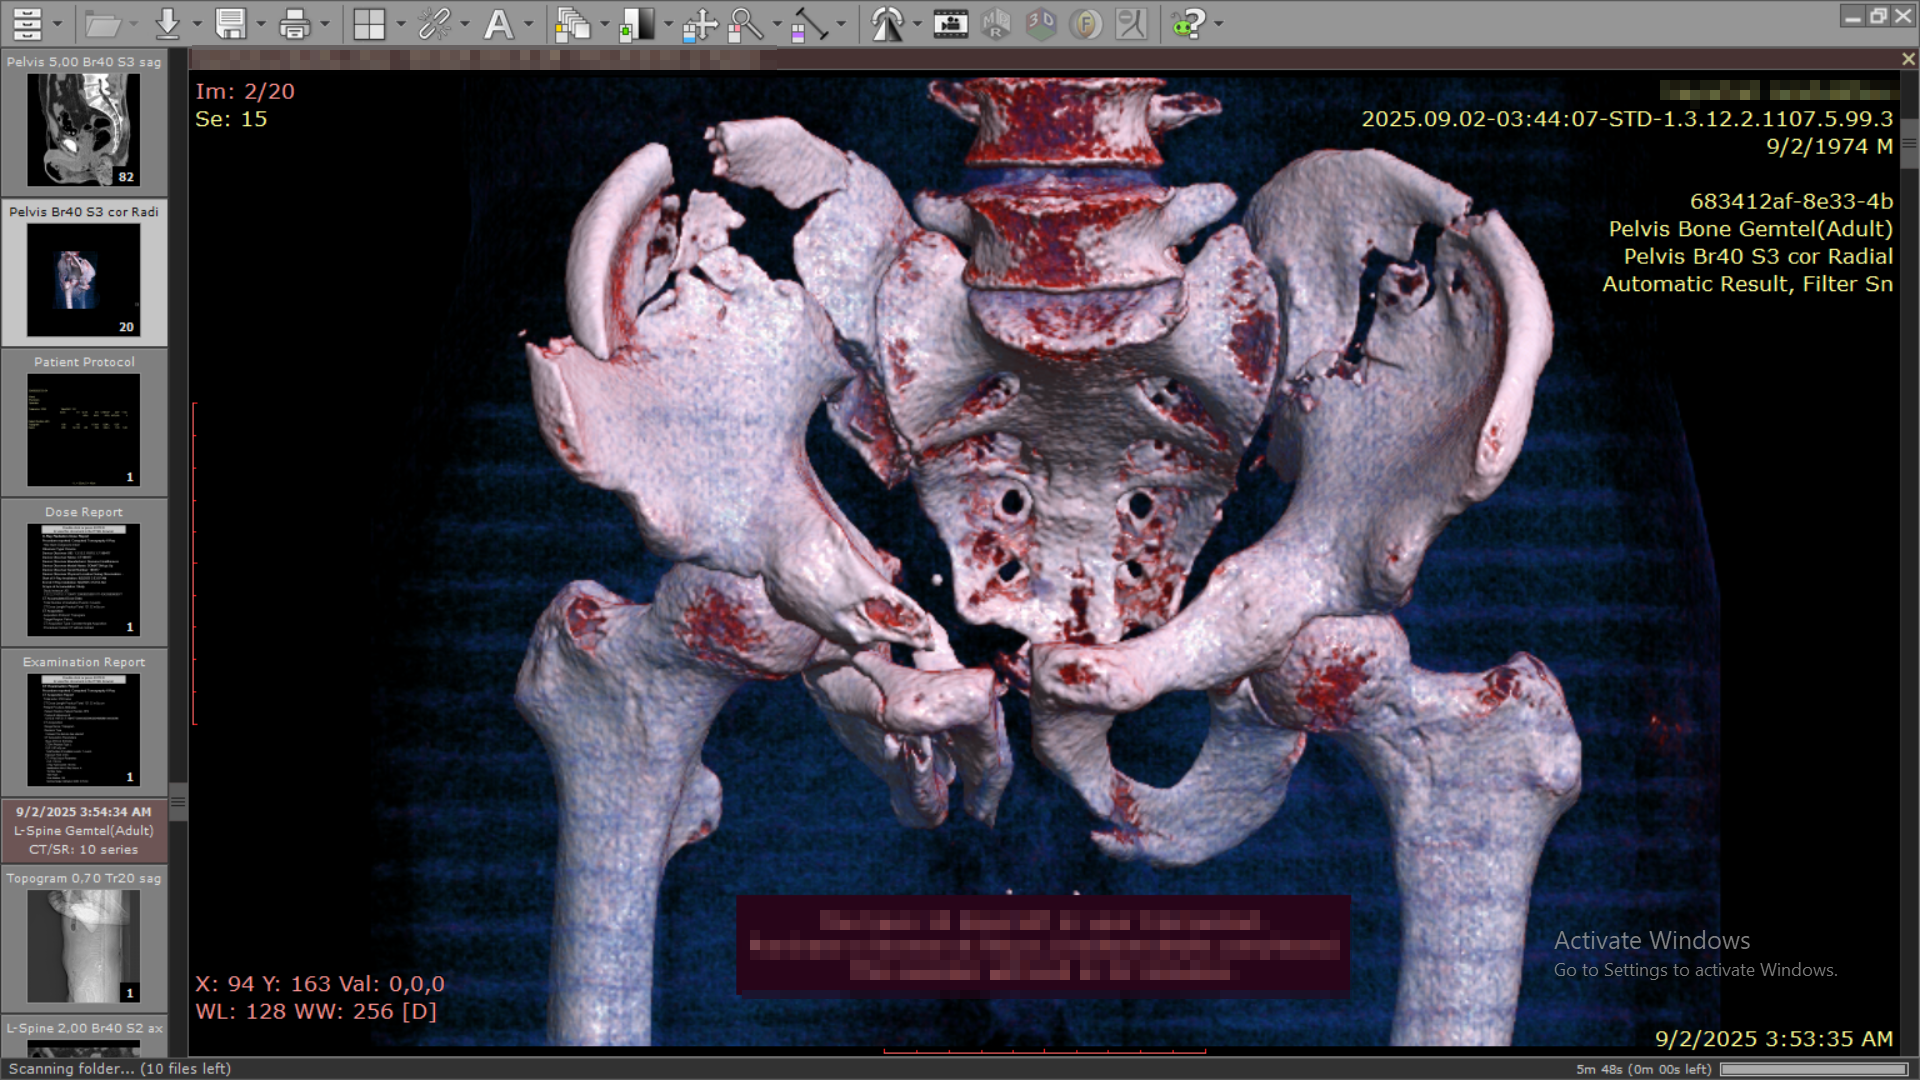Image resolution: width=1920 pixels, height=1080 pixels.
Task: Select the pan (move) tool
Action: click(x=700, y=23)
